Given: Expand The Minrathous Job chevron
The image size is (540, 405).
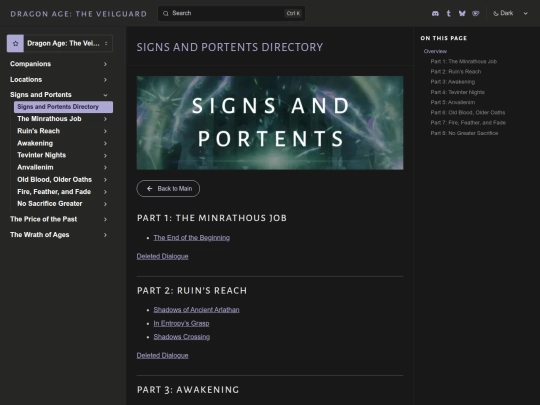Looking at the screenshot, I should click(105, 119).
